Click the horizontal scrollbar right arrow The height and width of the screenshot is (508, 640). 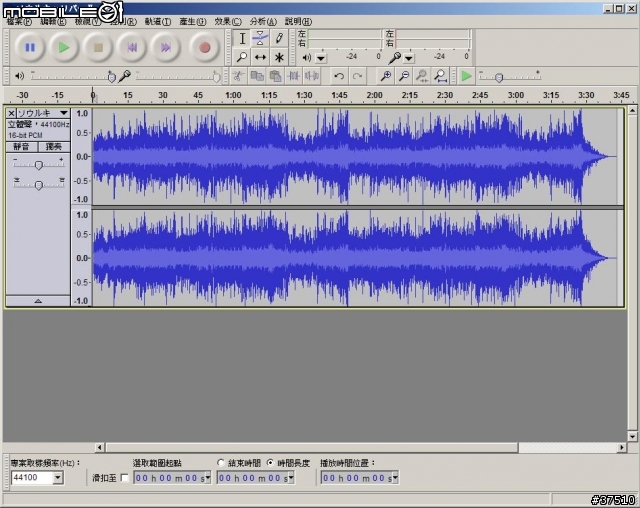tap(622, 448)
